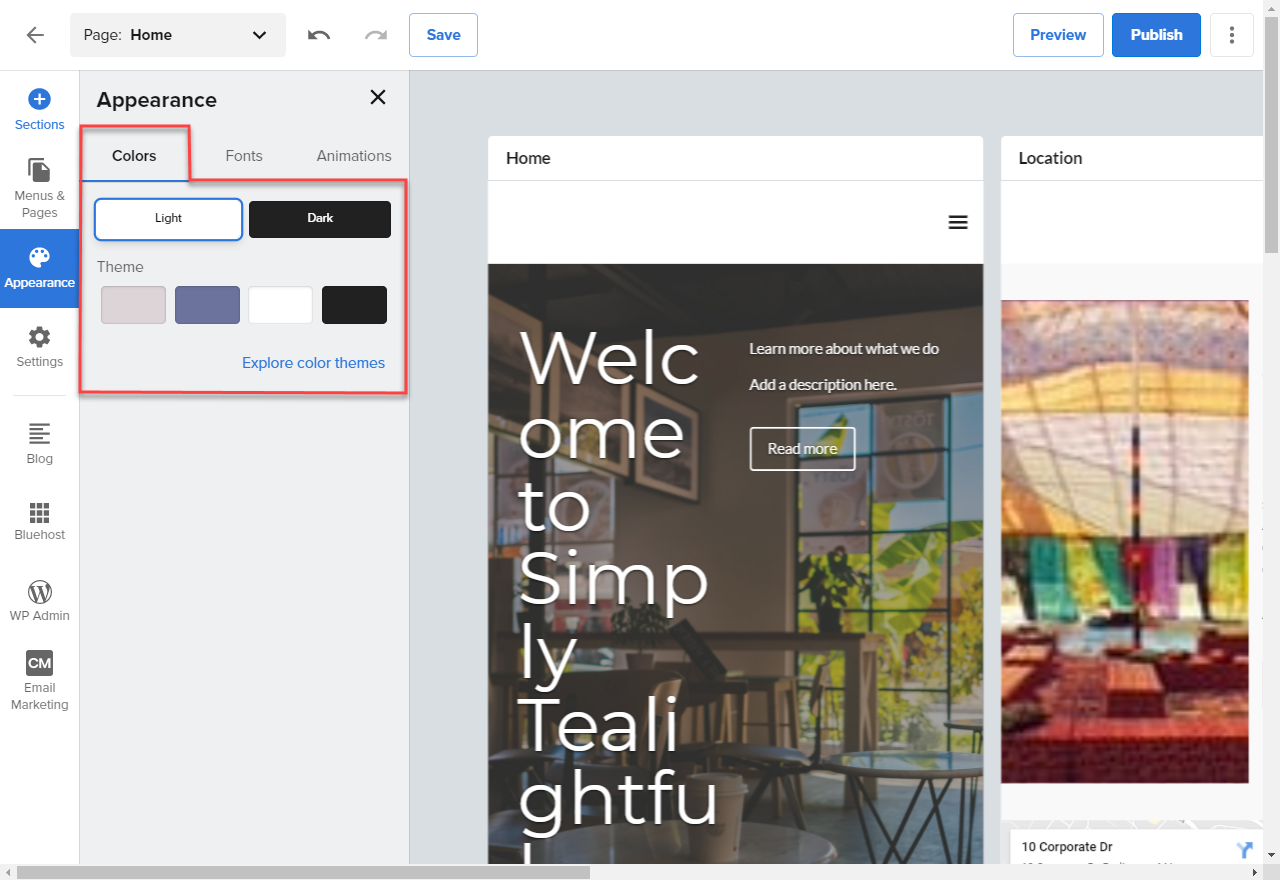Open the hamburger menu in Home preview
This screenshot has width=1280, height=880.
[x=958, y=222]
